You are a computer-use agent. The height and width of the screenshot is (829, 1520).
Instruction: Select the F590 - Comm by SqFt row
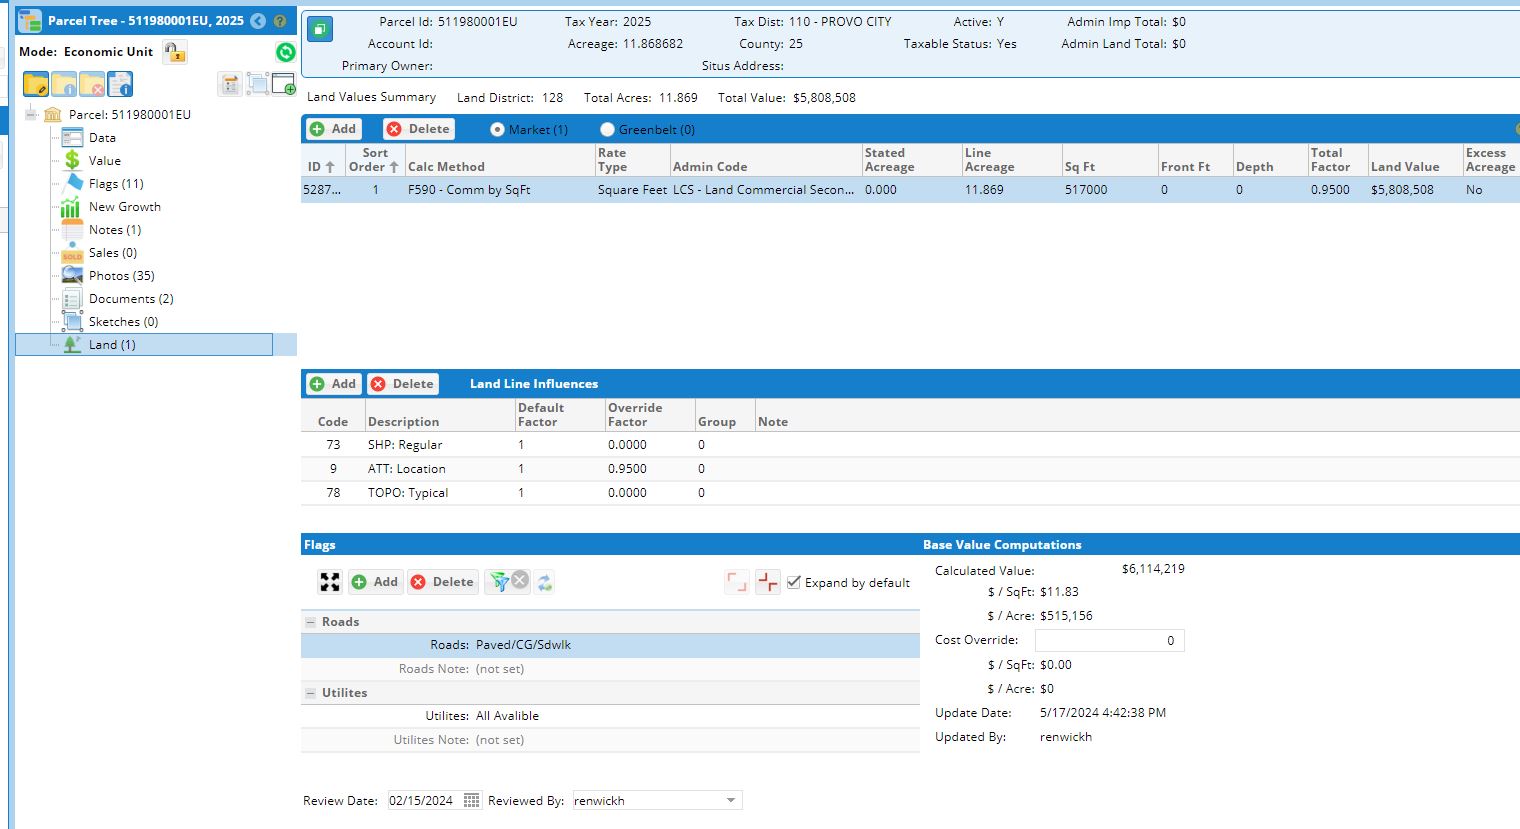[x=910, y=190]
